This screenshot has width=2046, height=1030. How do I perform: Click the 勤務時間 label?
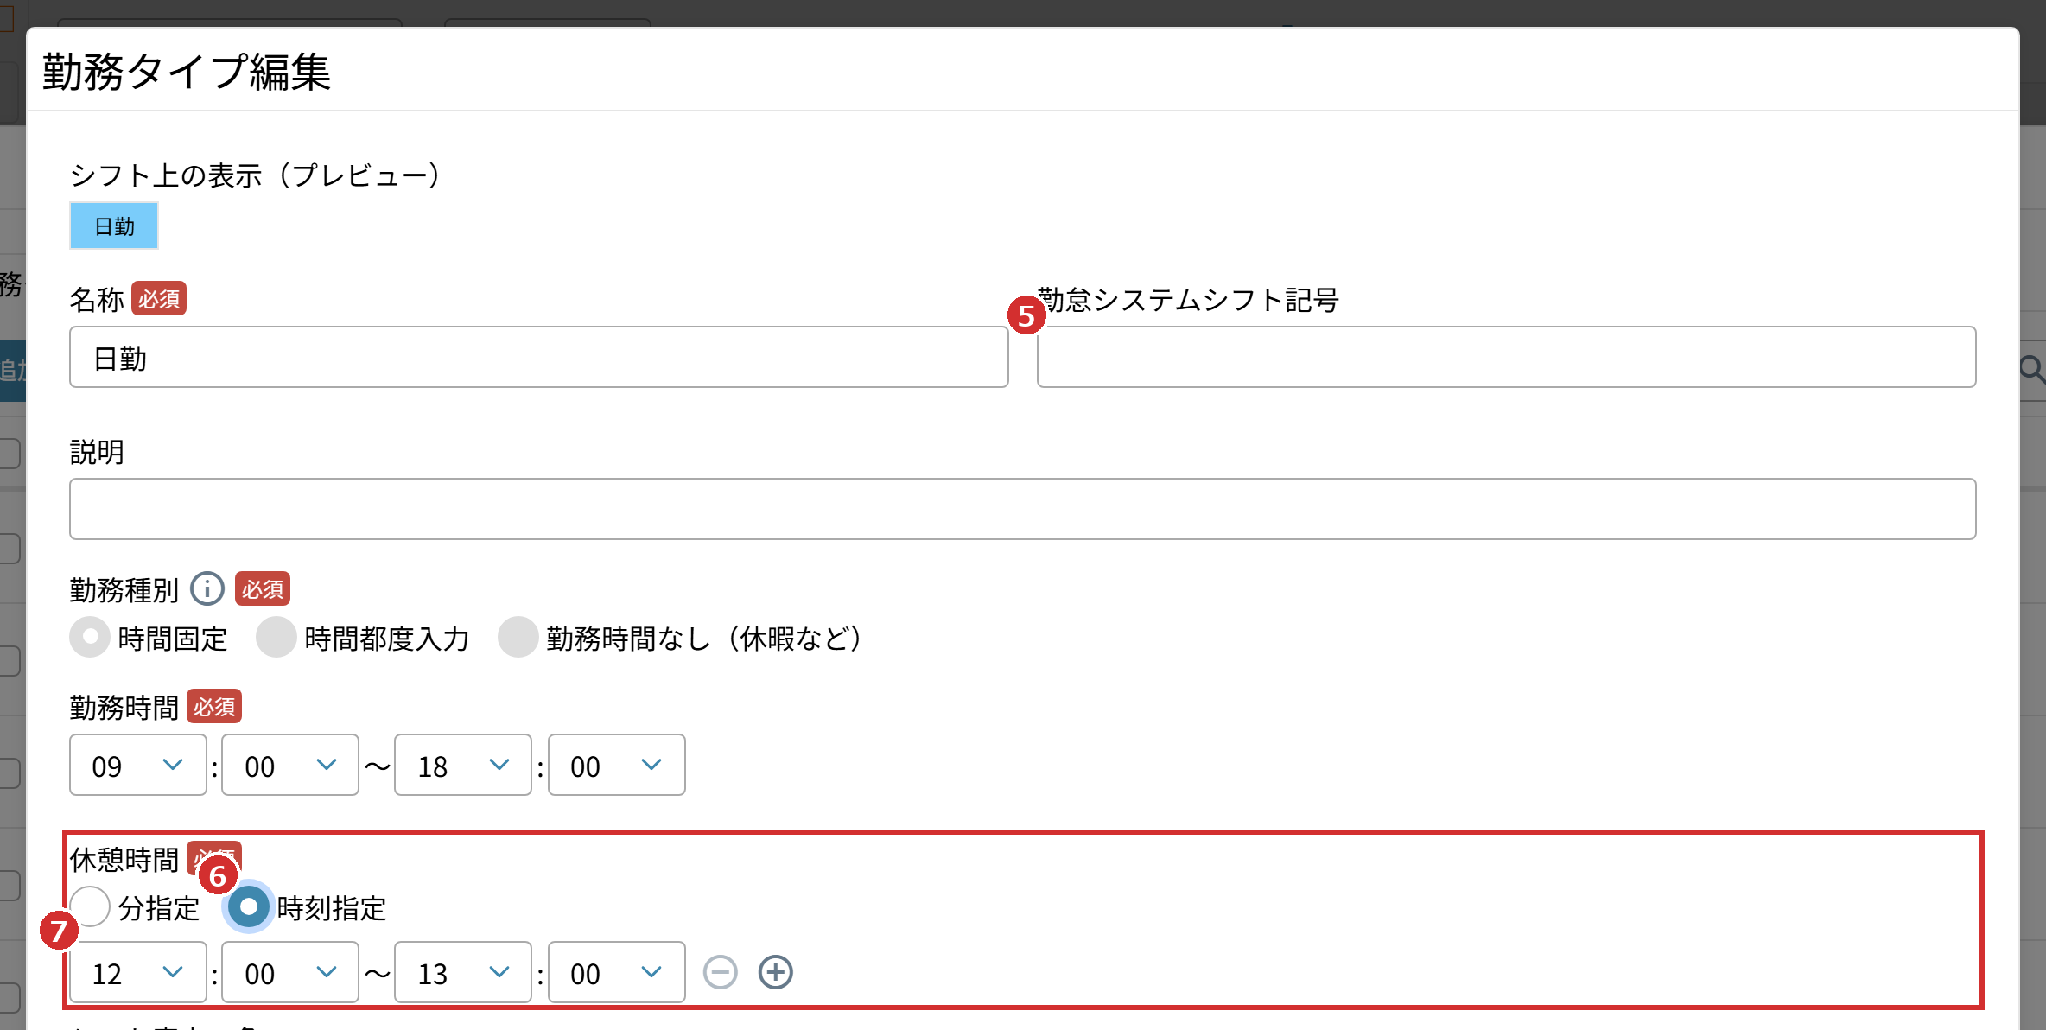click(x=124, y=708)
